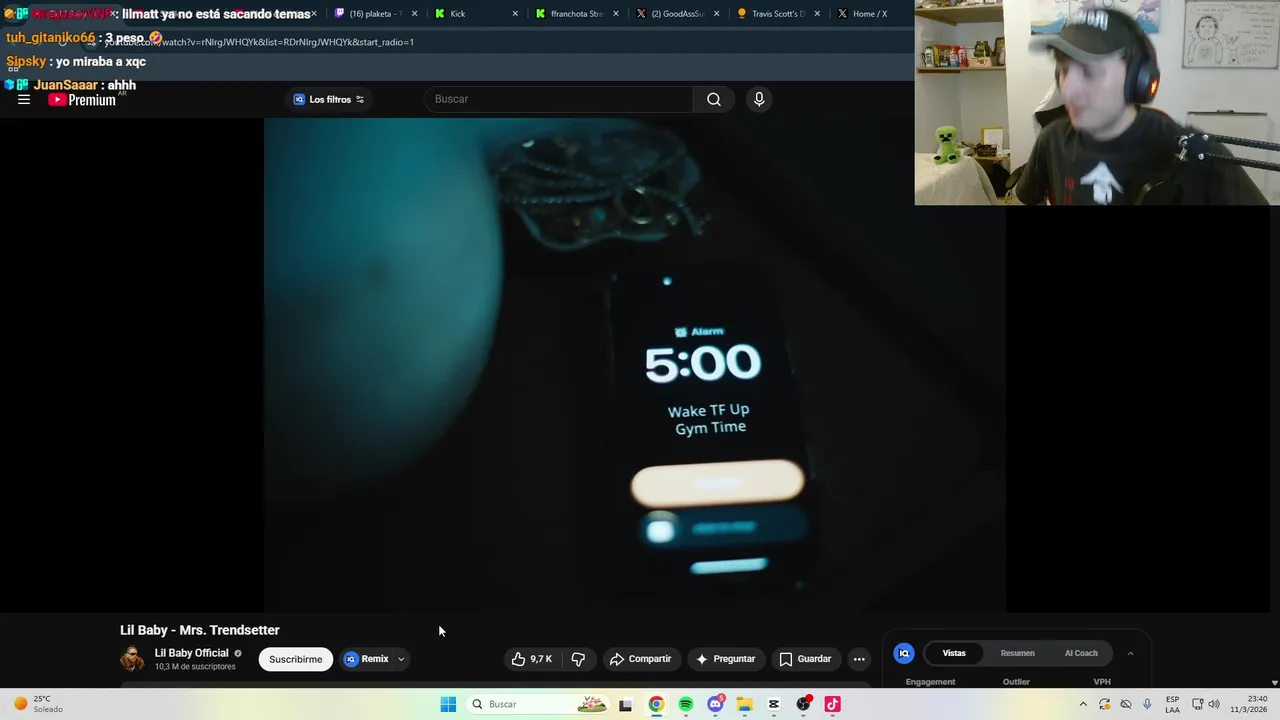The image size is (1280, 720).
Task: Open Task View on the taskbar
Action: pos(625,704)
